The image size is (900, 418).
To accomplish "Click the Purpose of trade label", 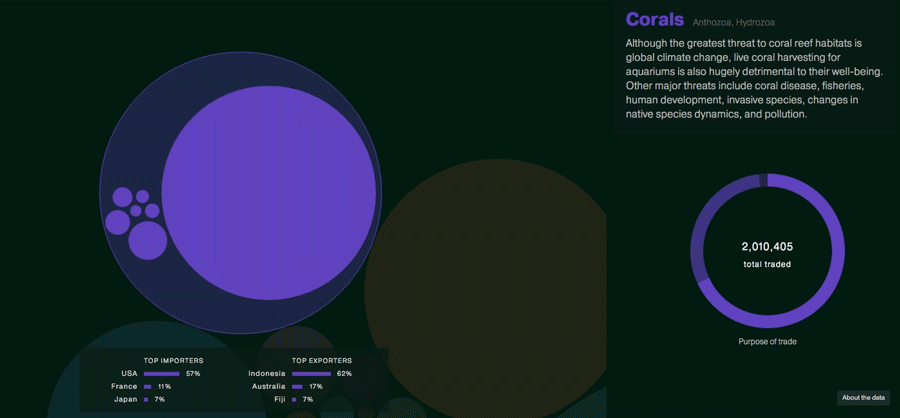I will click(767, 342).
